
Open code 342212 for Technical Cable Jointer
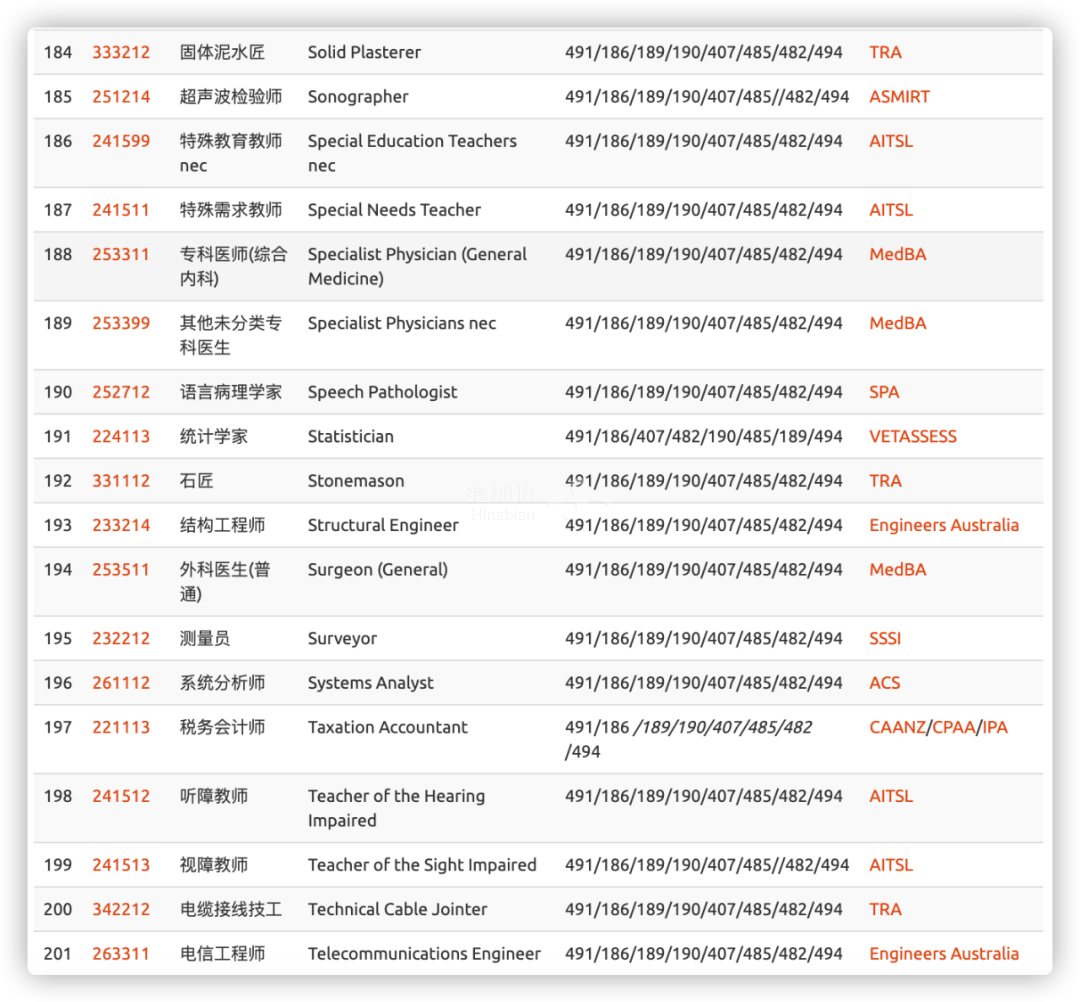121,909
